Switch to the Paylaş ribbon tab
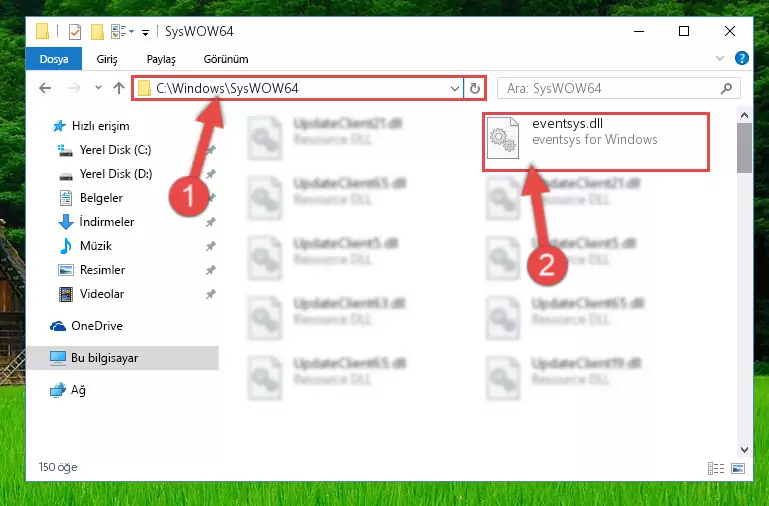Viewport: 769px width, 506px height. (161, 59)
